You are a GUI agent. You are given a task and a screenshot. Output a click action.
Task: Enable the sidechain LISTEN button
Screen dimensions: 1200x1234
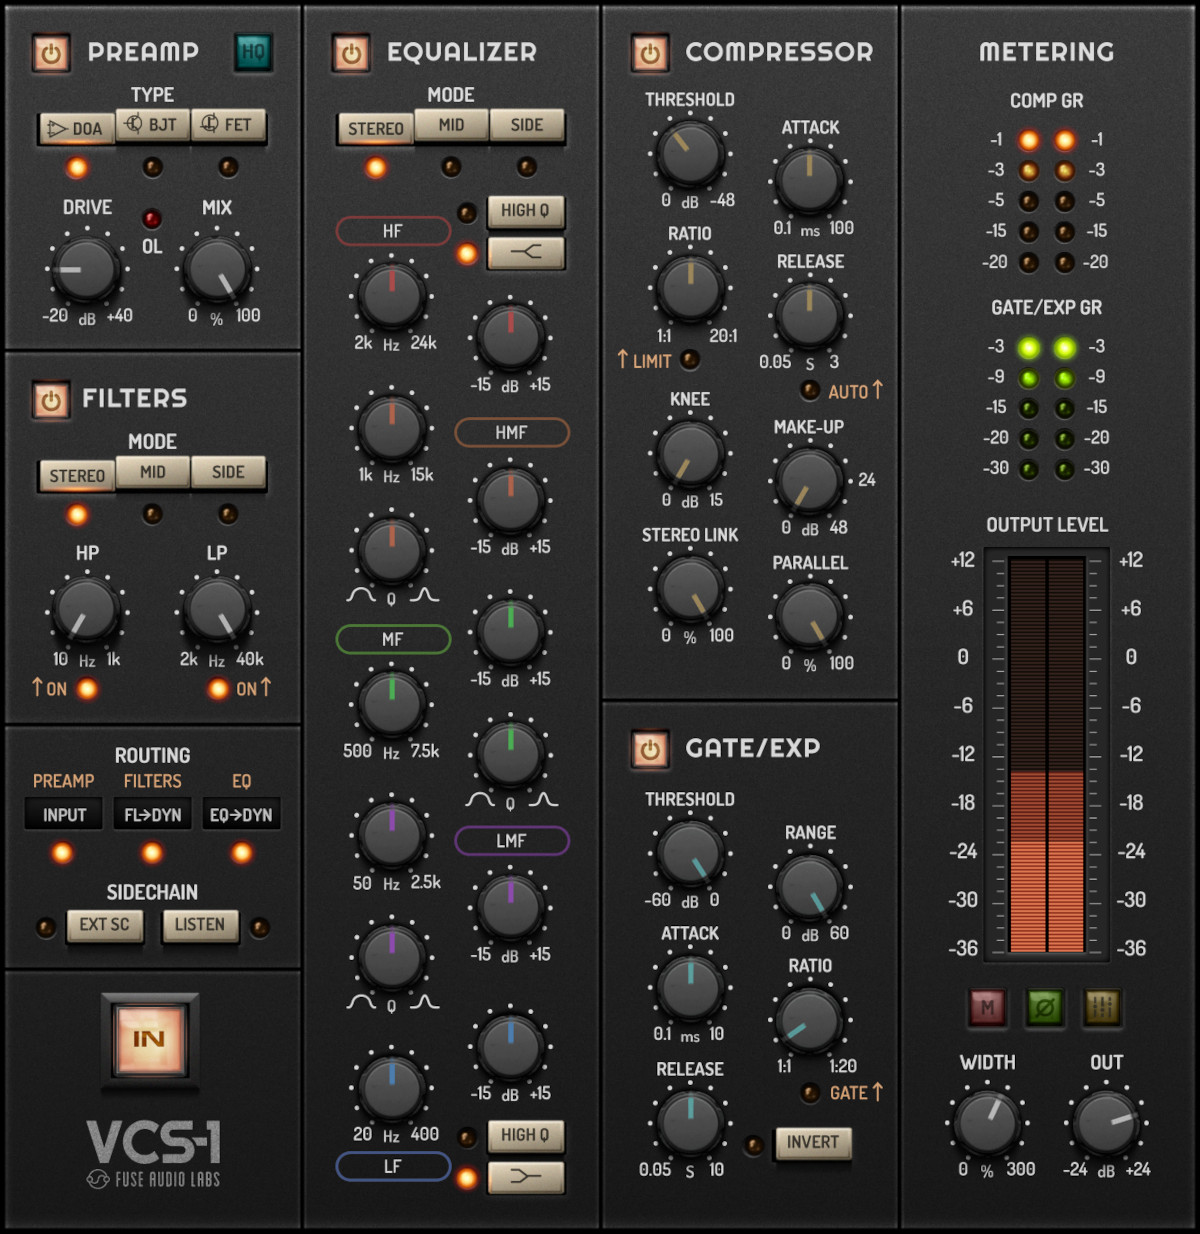coord(200,925)
